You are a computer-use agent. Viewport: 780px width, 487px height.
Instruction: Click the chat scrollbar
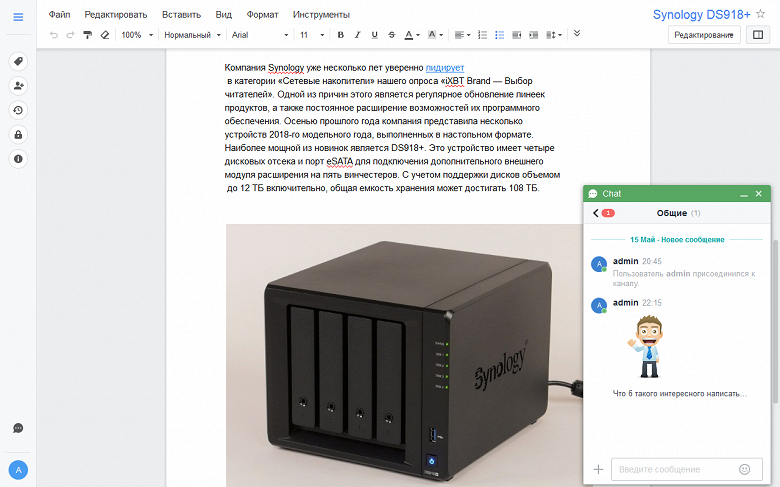tap(775, 321)
